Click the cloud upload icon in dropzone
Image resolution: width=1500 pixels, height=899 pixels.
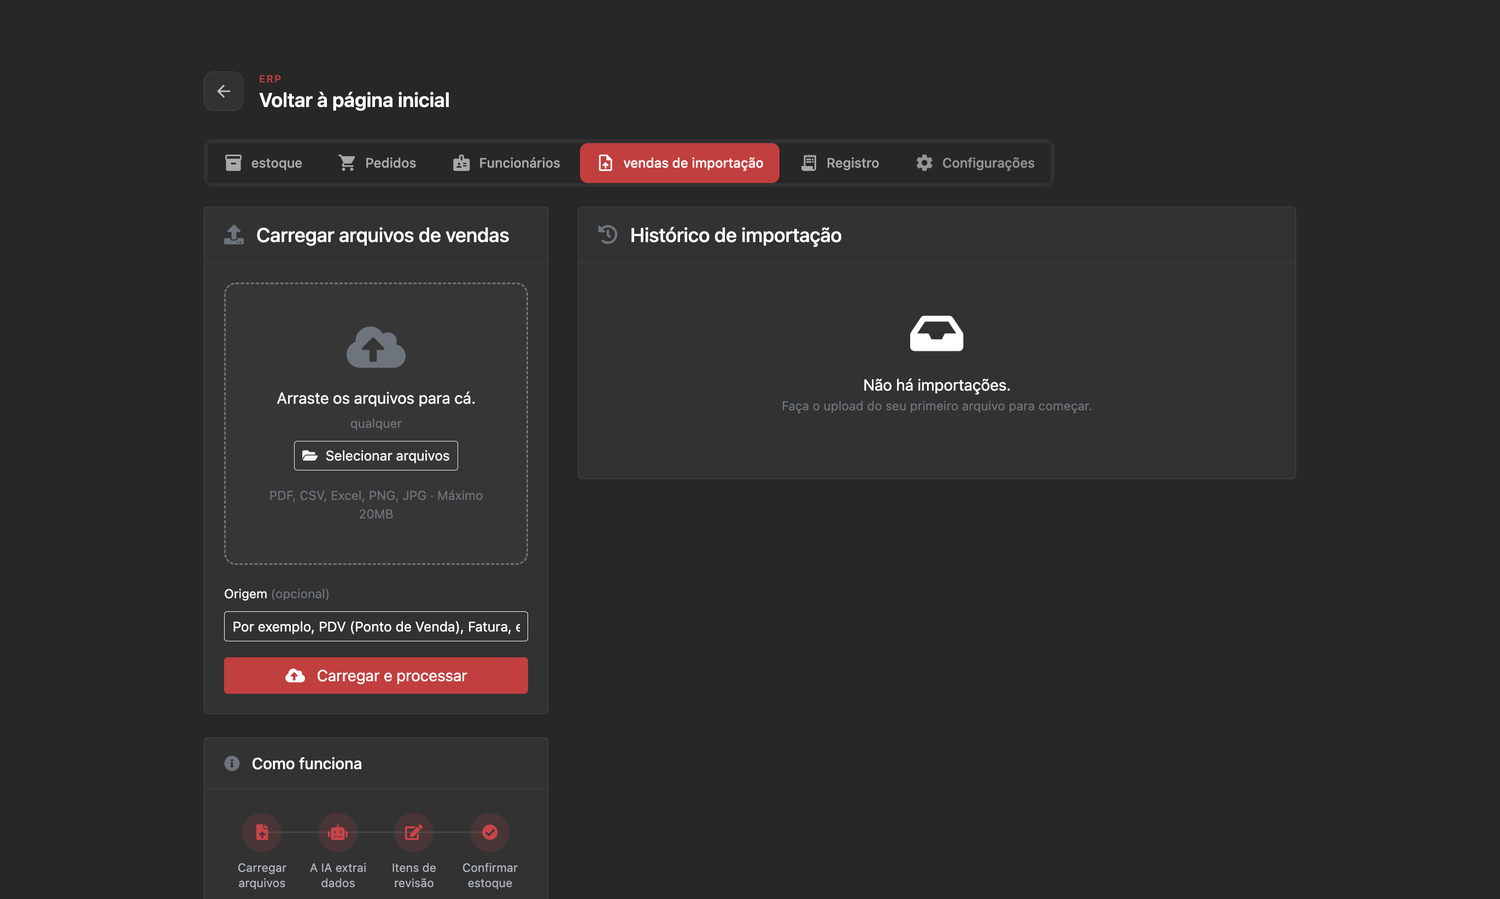point(376,347)
